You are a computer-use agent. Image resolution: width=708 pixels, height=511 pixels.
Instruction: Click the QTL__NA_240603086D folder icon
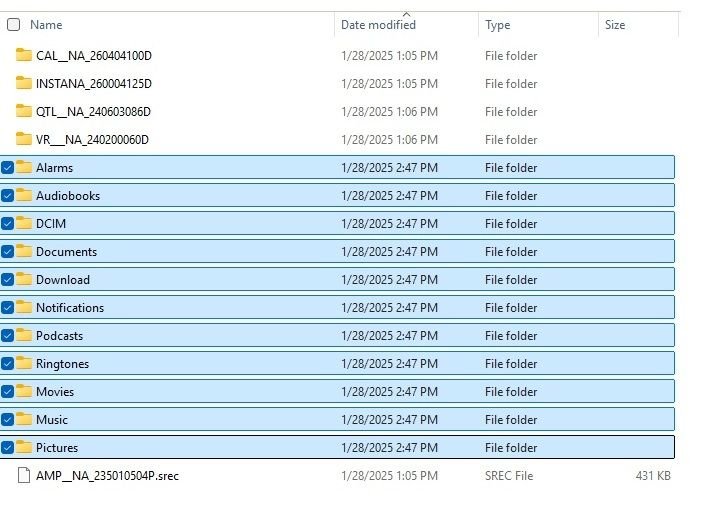click(24, 112)
